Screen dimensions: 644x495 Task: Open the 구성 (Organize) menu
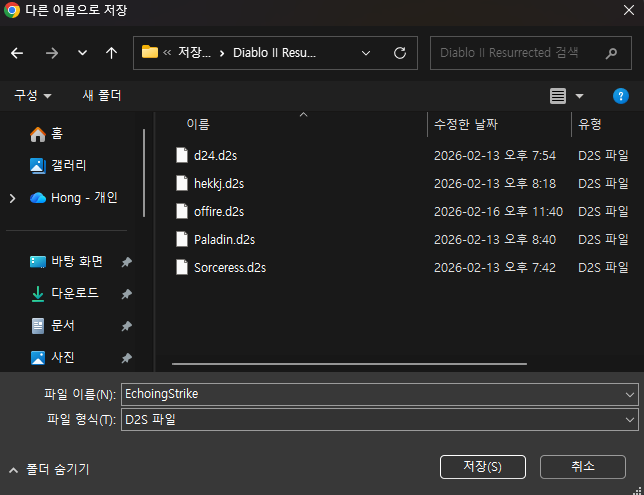click(33, 96)
